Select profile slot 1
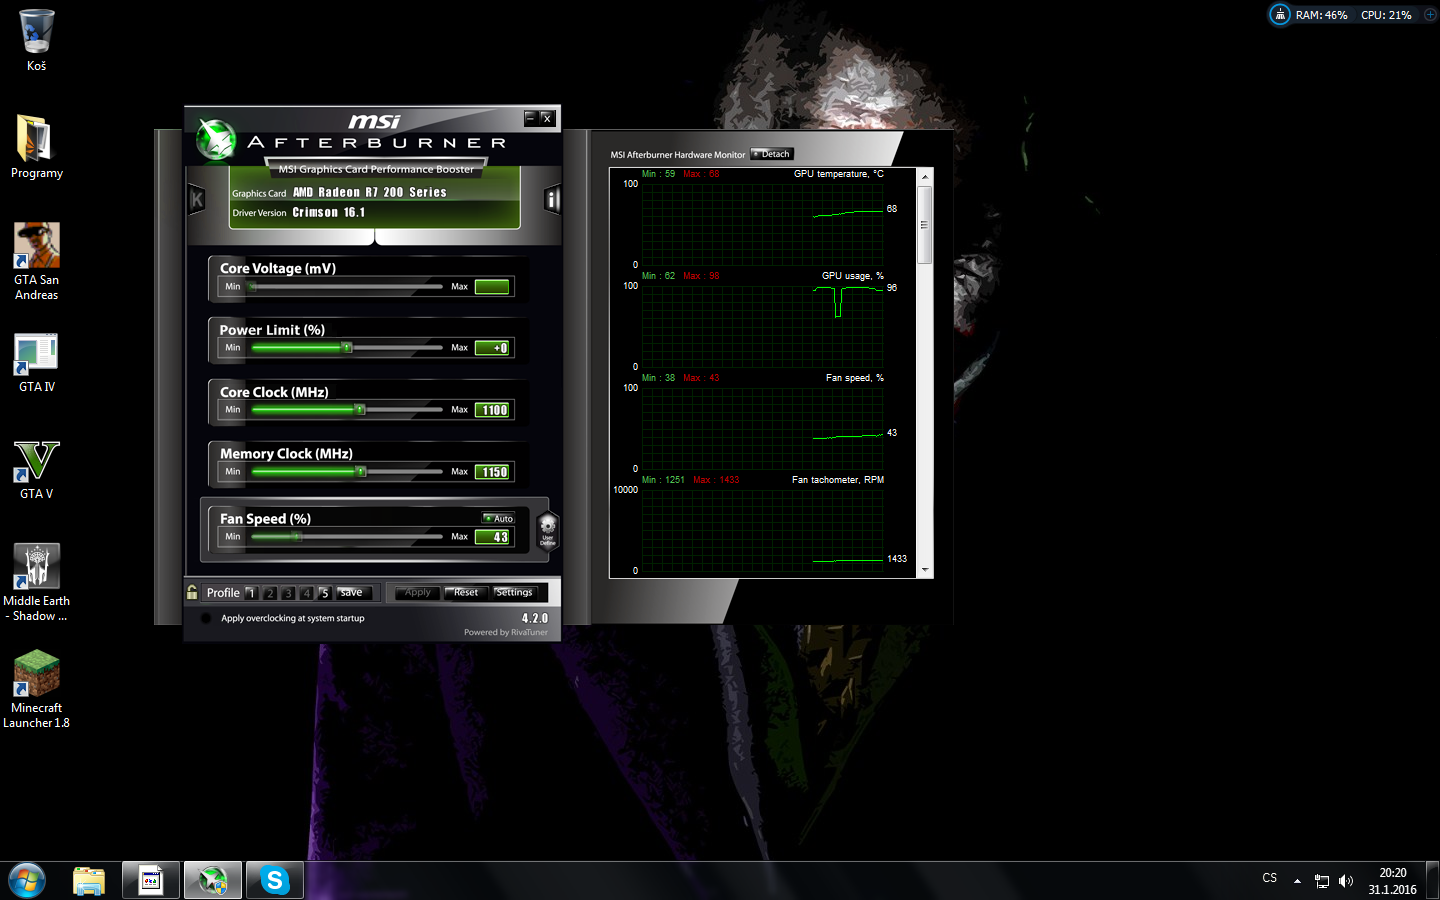The image size is (1440, 900). tap(252, 593)
